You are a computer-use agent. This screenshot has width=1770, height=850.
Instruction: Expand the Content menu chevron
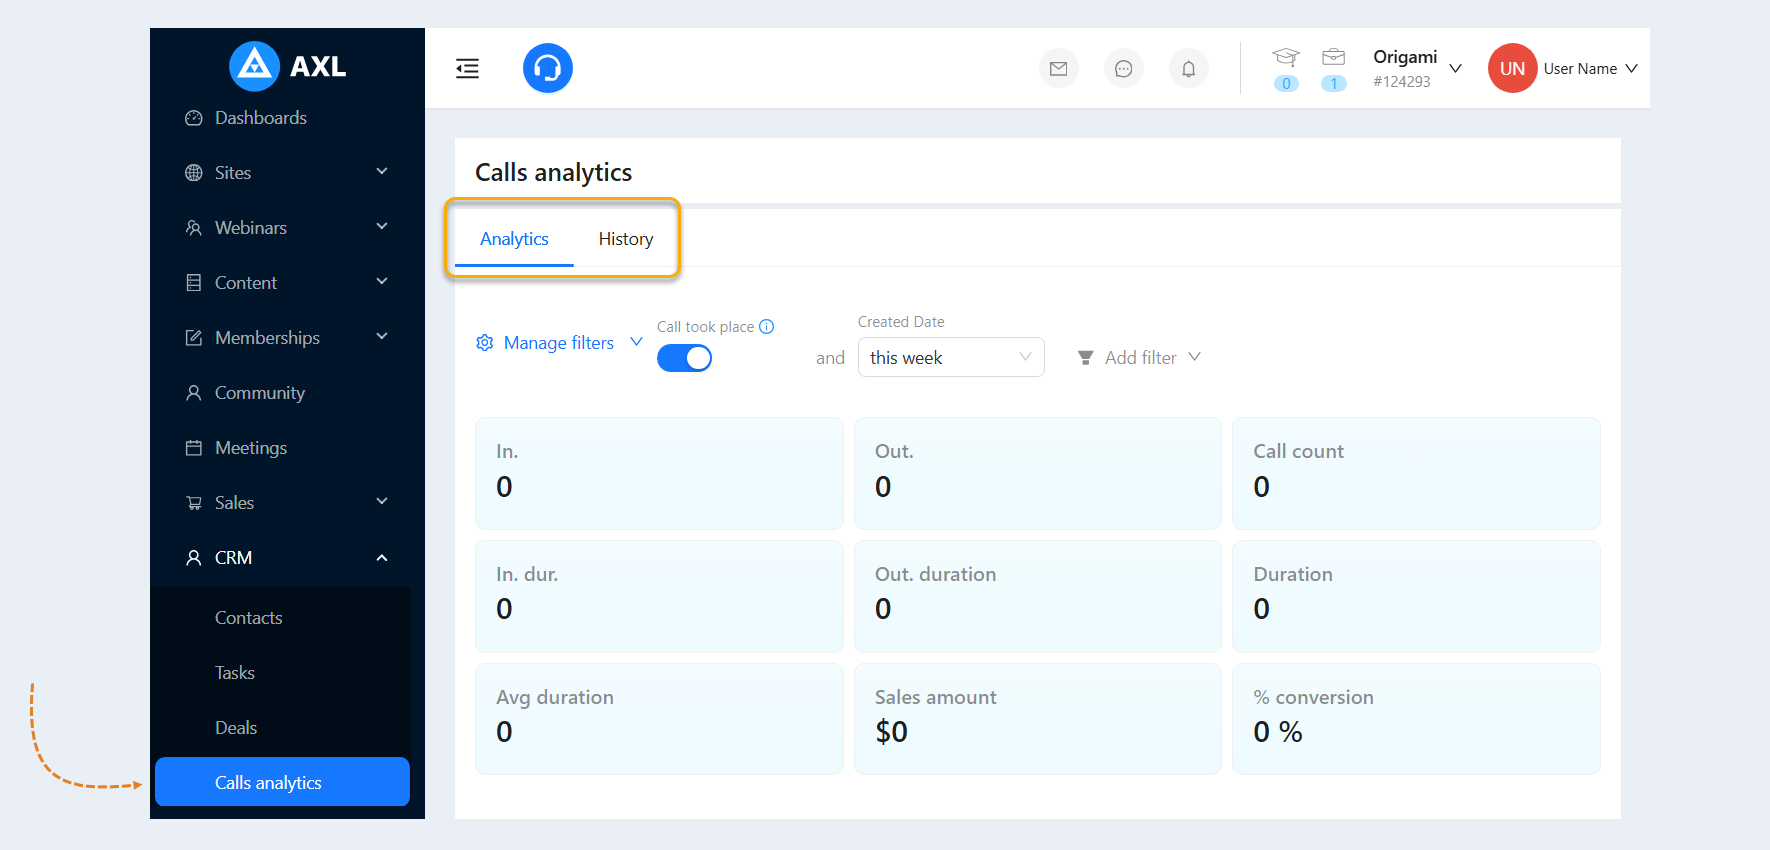pyautogui.click(x=382, y=282)
